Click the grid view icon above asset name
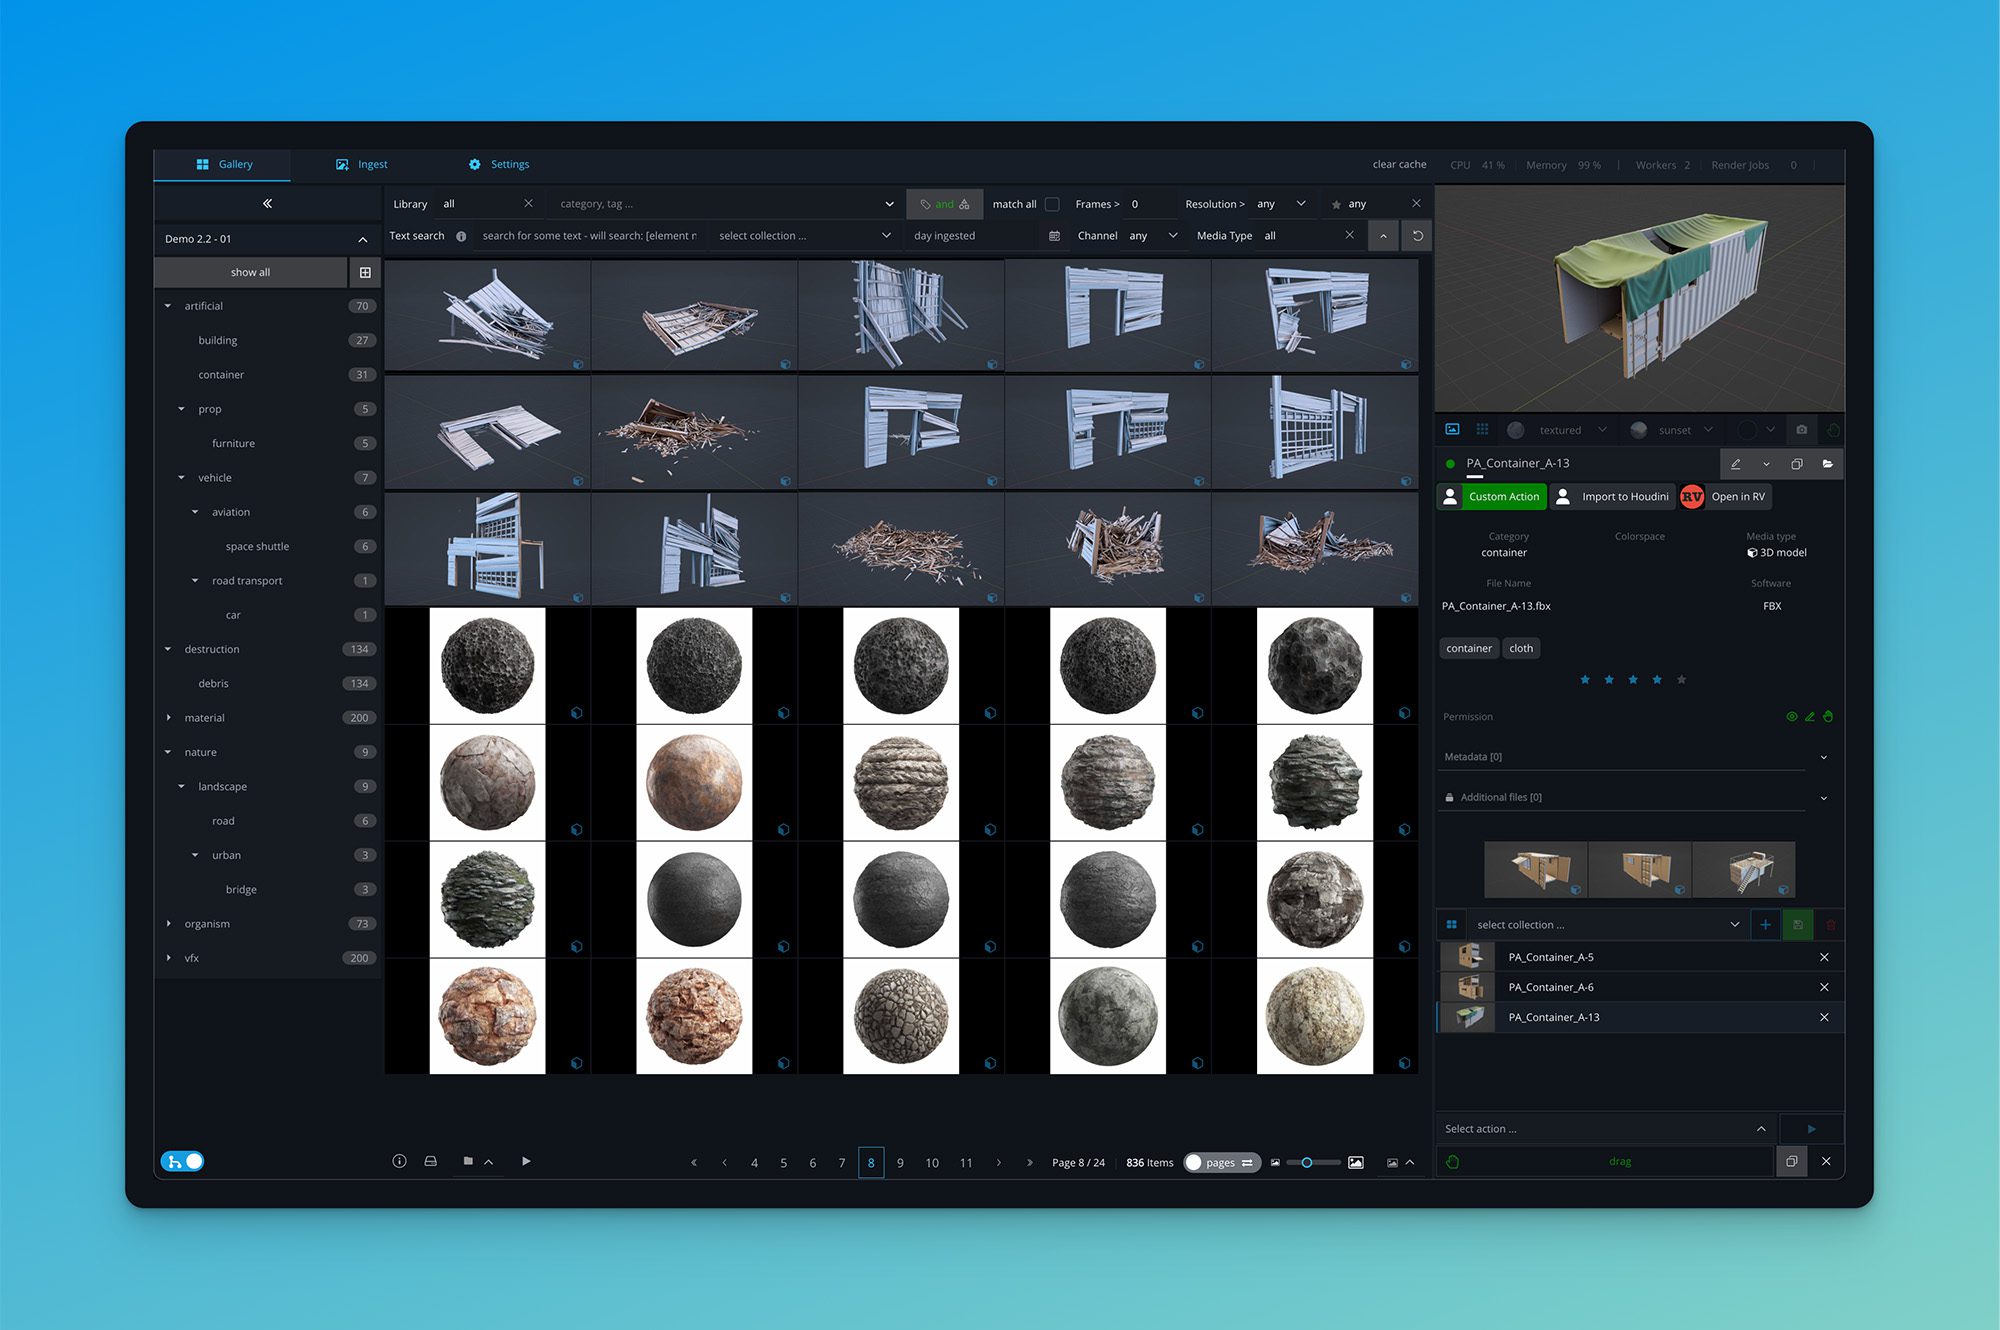2000x1330 pixels. click(1482, 429)
